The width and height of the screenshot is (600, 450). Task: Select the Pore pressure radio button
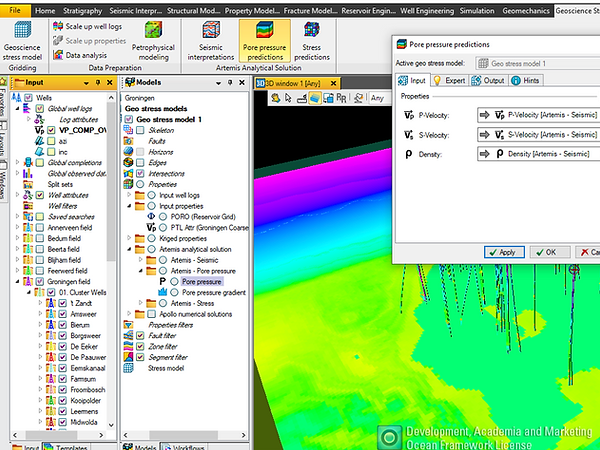(173, 282)
